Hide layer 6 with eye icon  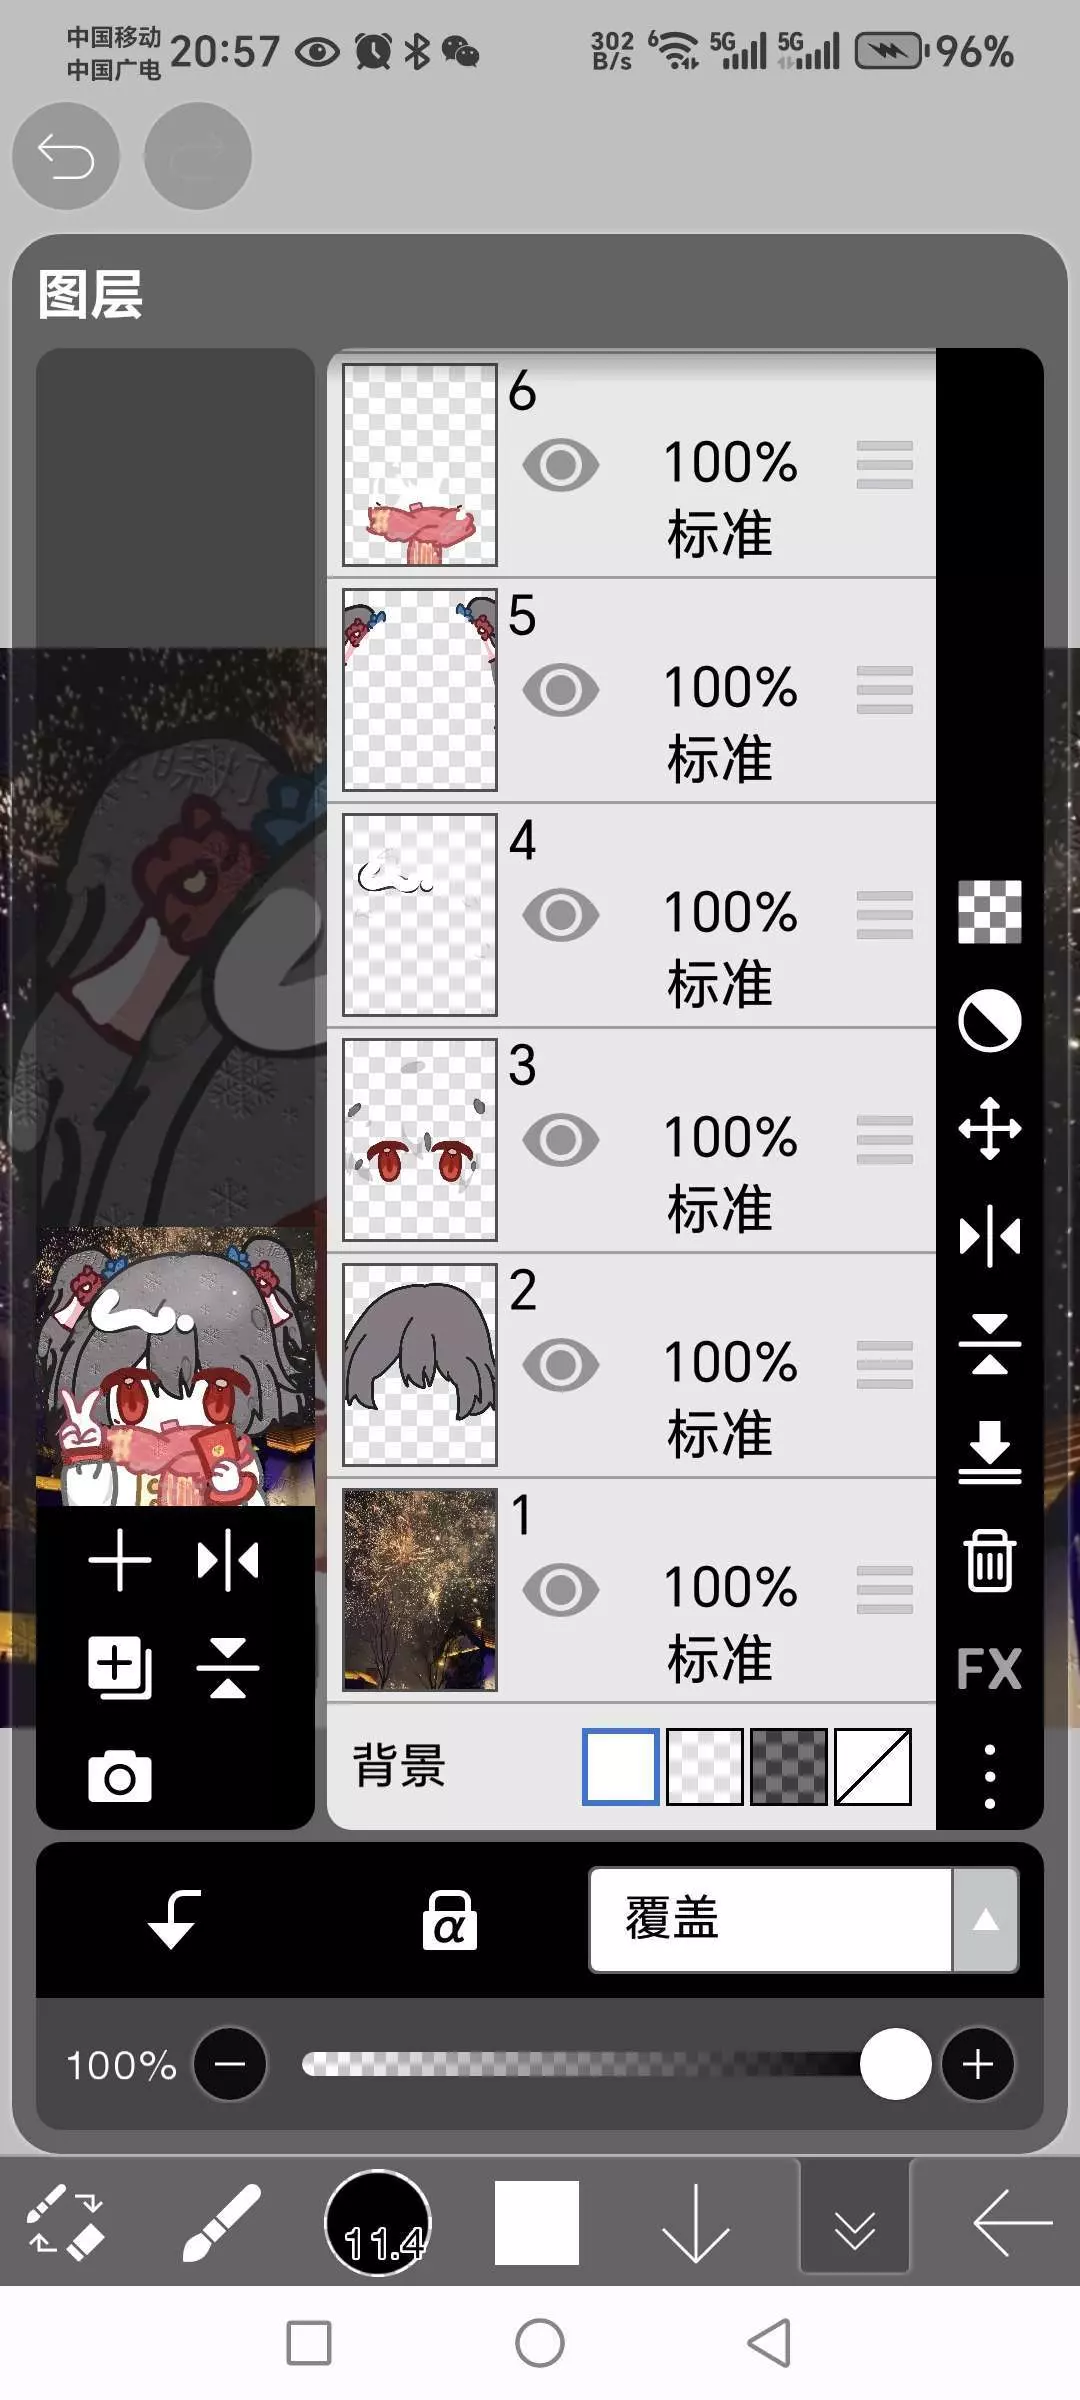point(561,465)
